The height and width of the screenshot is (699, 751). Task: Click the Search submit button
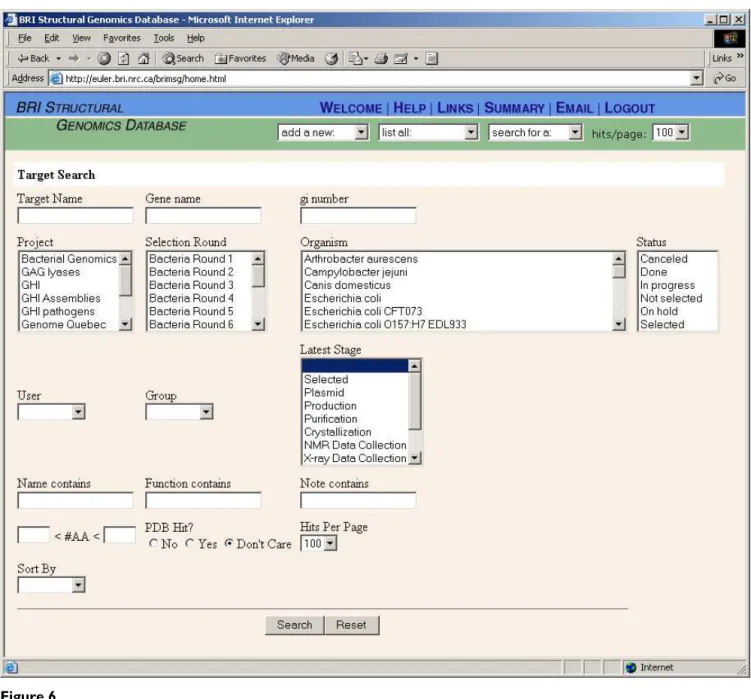295,625
